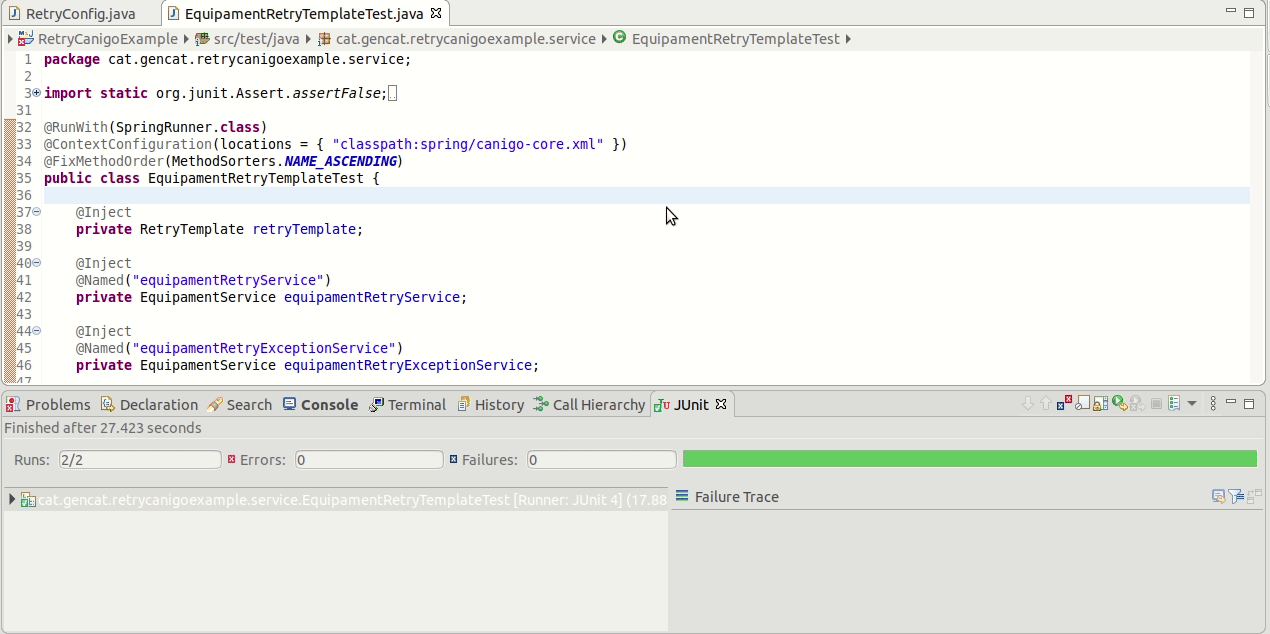Toggle Show Skipped Tests Only icon
Screen dimensions: 1270x634
[1082, 403]
